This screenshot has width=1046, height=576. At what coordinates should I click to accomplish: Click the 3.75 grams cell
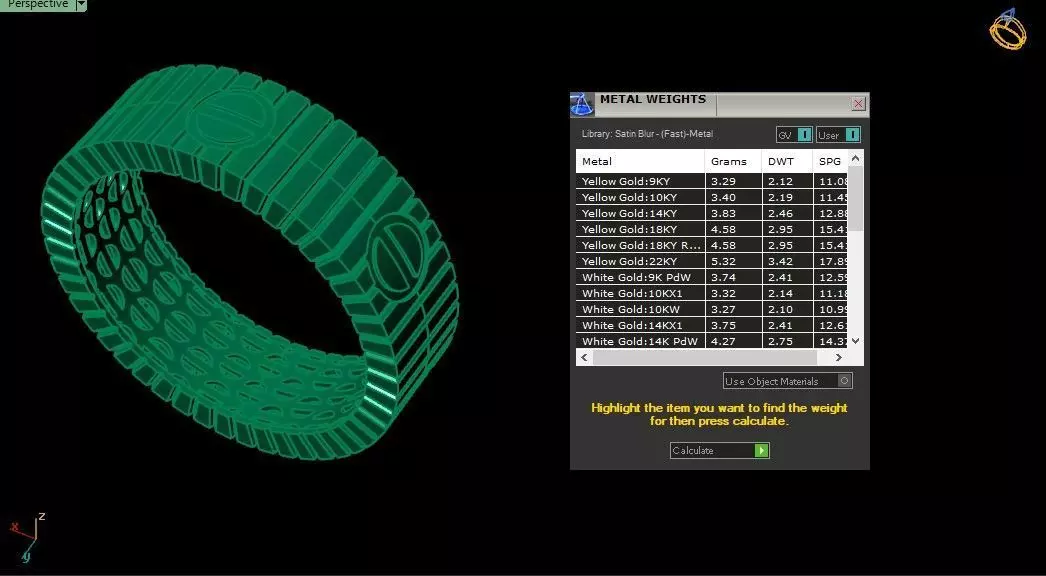pos(733,325)
